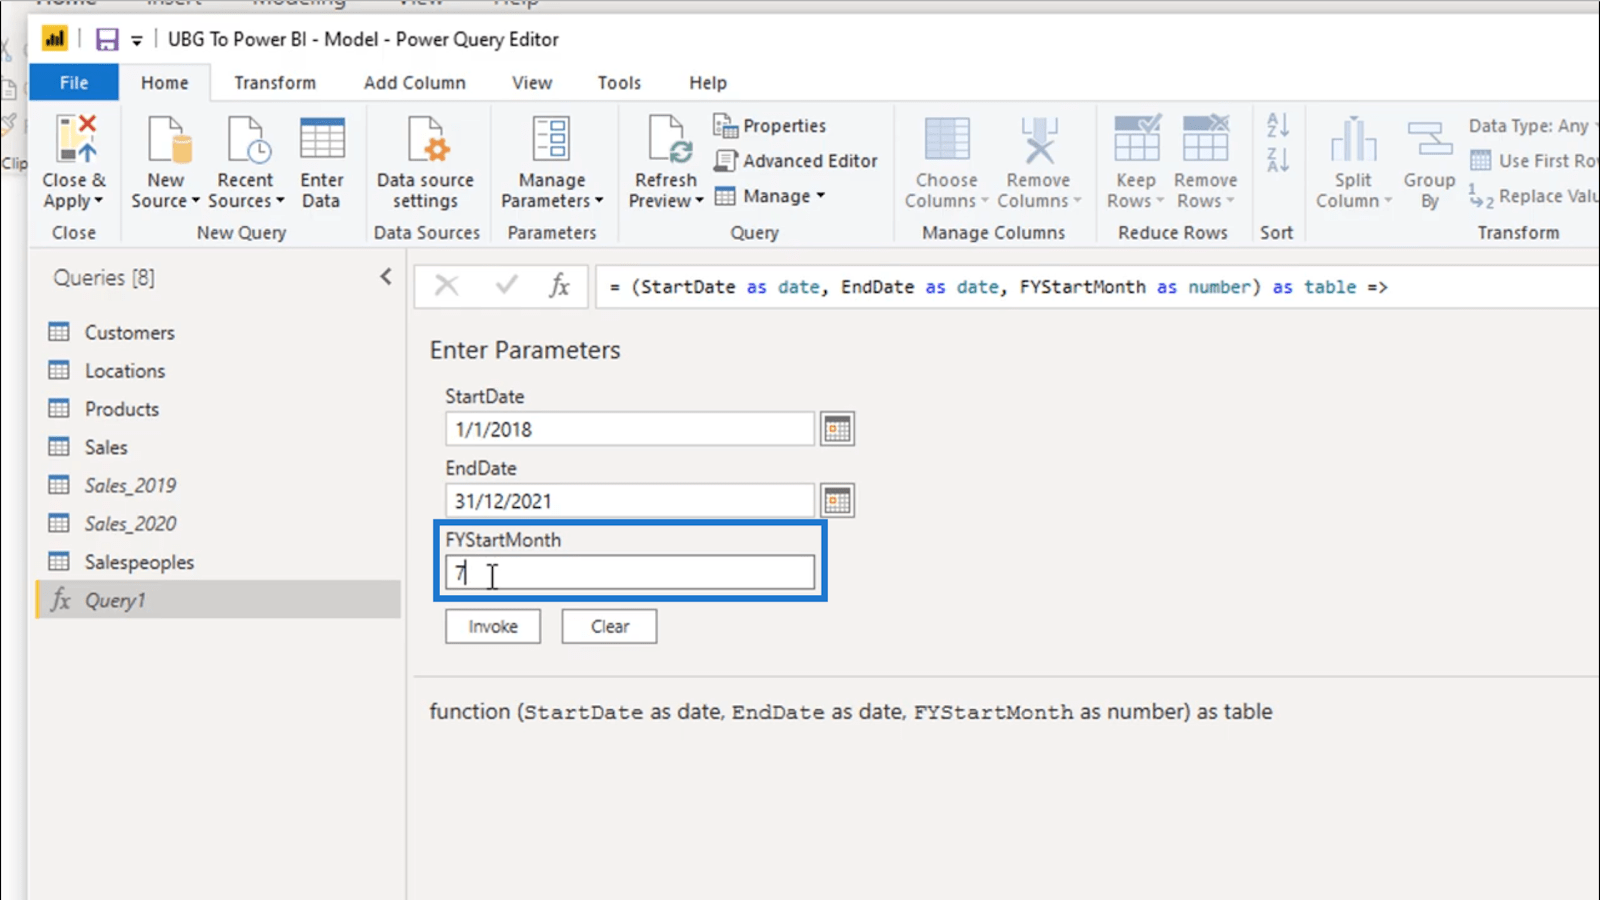Click the save icon in title bar
Screen dimensions: 1600x900
pyautogui.click(x=107, y=39)
